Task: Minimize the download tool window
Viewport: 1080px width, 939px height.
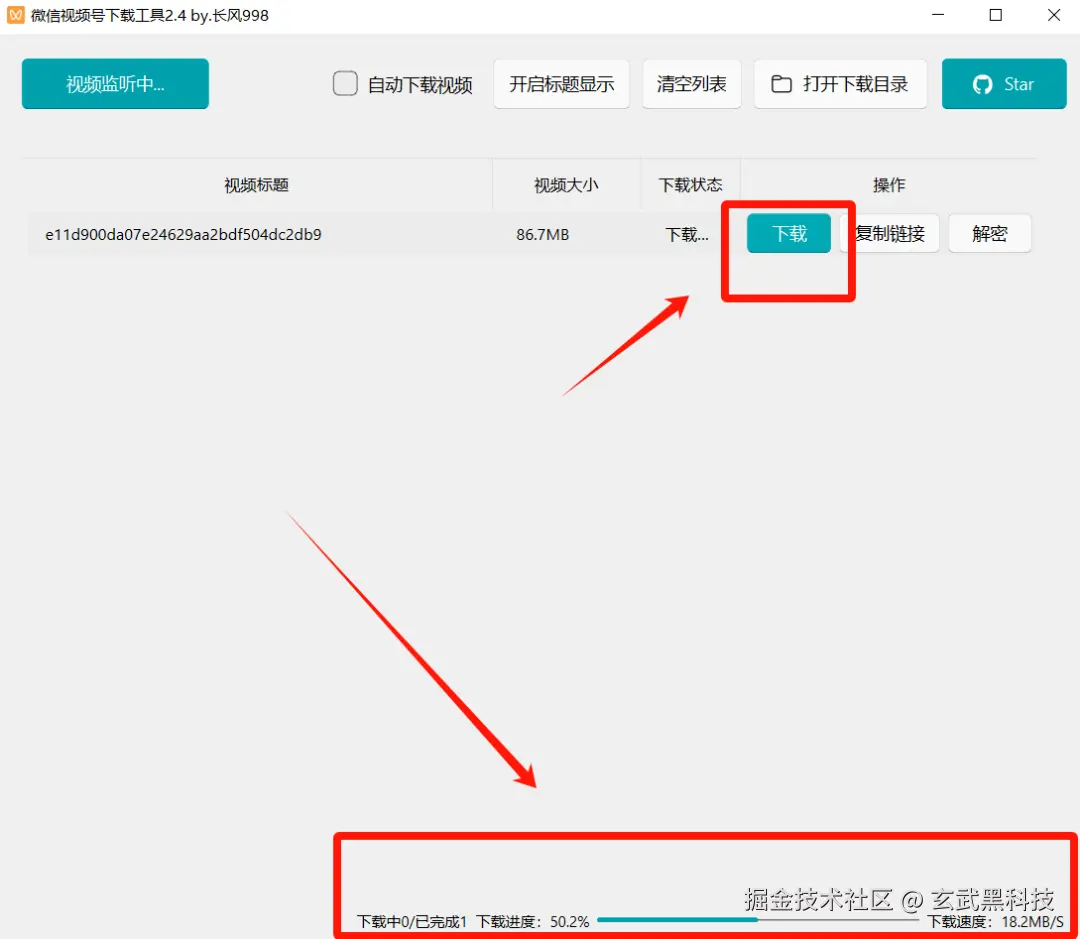Action: coord(938,15)
